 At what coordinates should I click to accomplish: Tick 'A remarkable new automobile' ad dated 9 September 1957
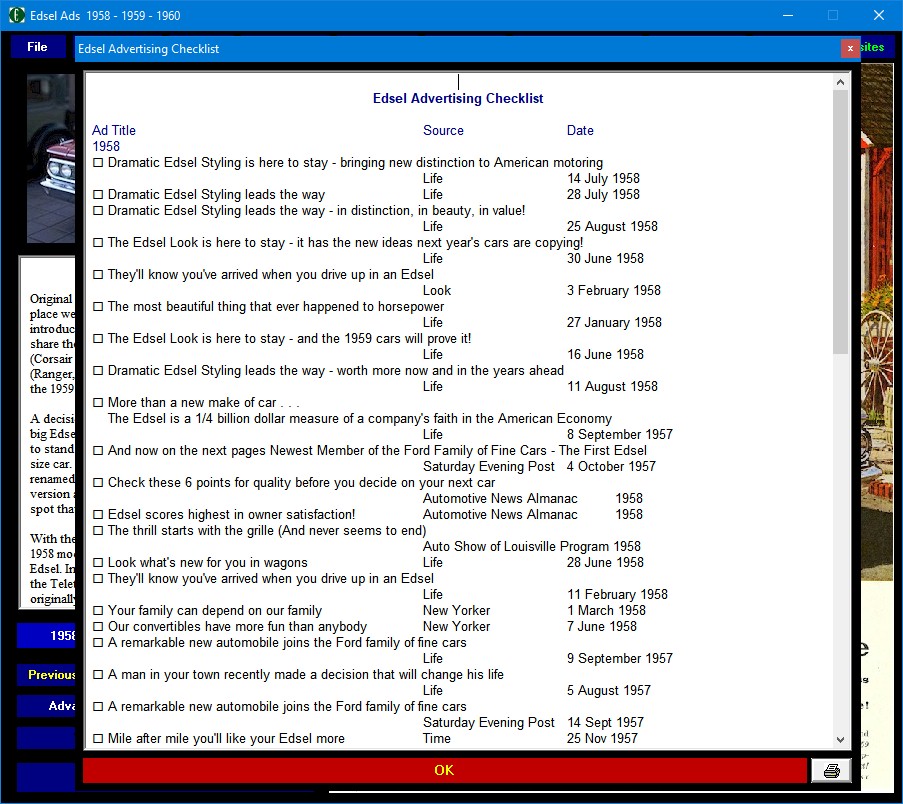[98, 643]
